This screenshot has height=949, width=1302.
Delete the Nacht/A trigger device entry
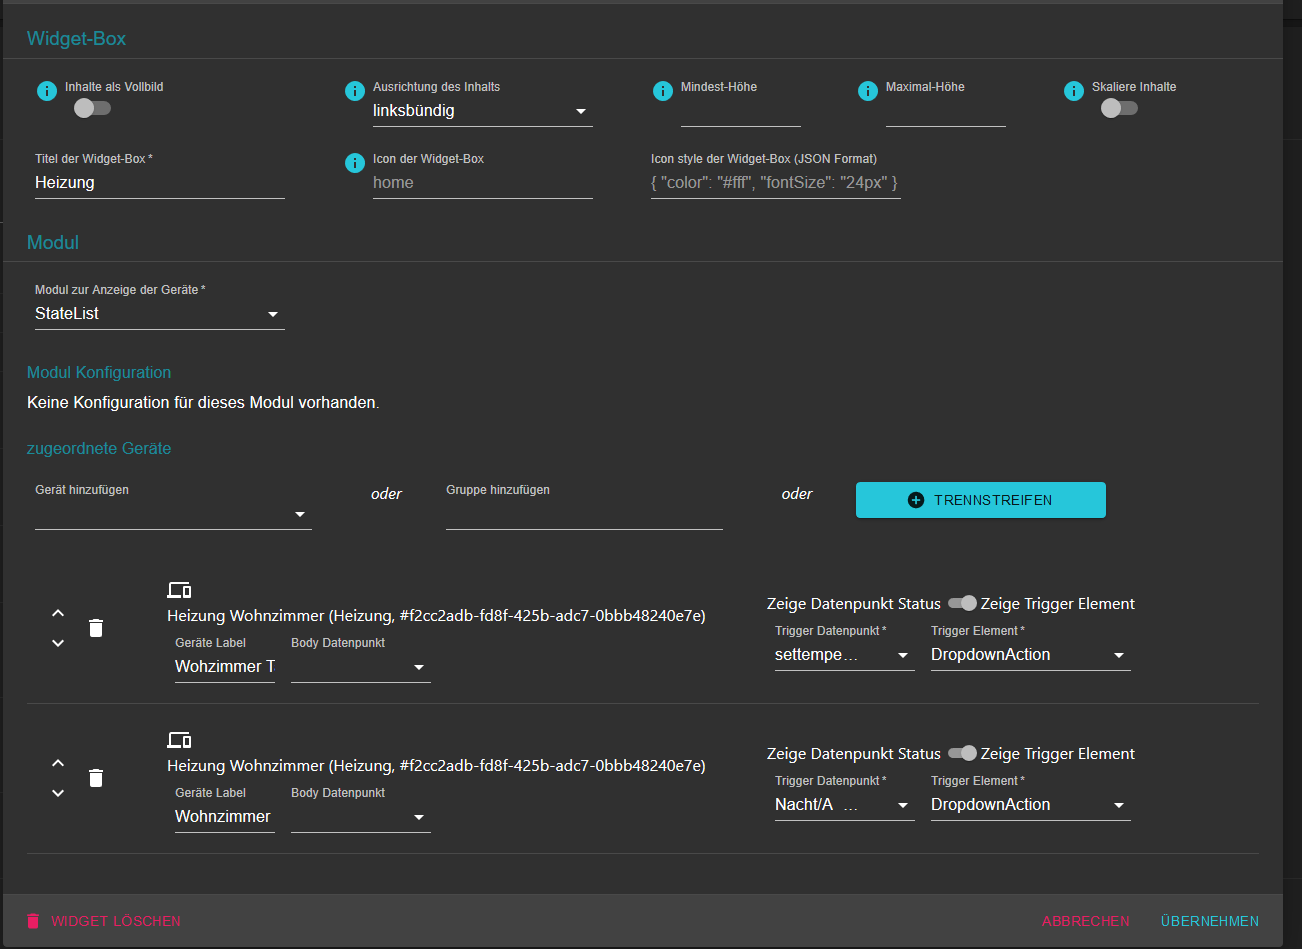point(96,778)
